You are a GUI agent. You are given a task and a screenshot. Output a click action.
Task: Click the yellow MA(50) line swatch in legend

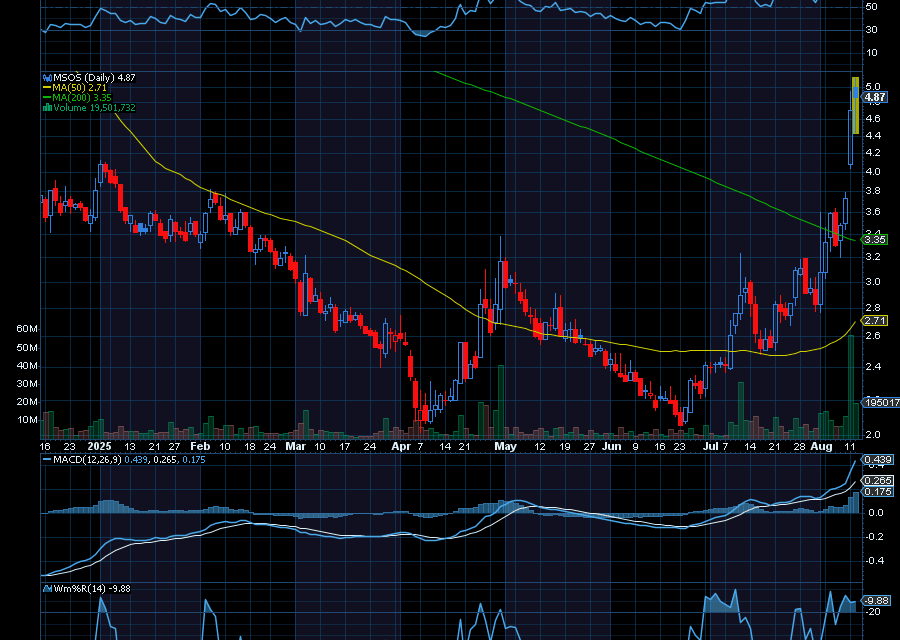point(47,88)
